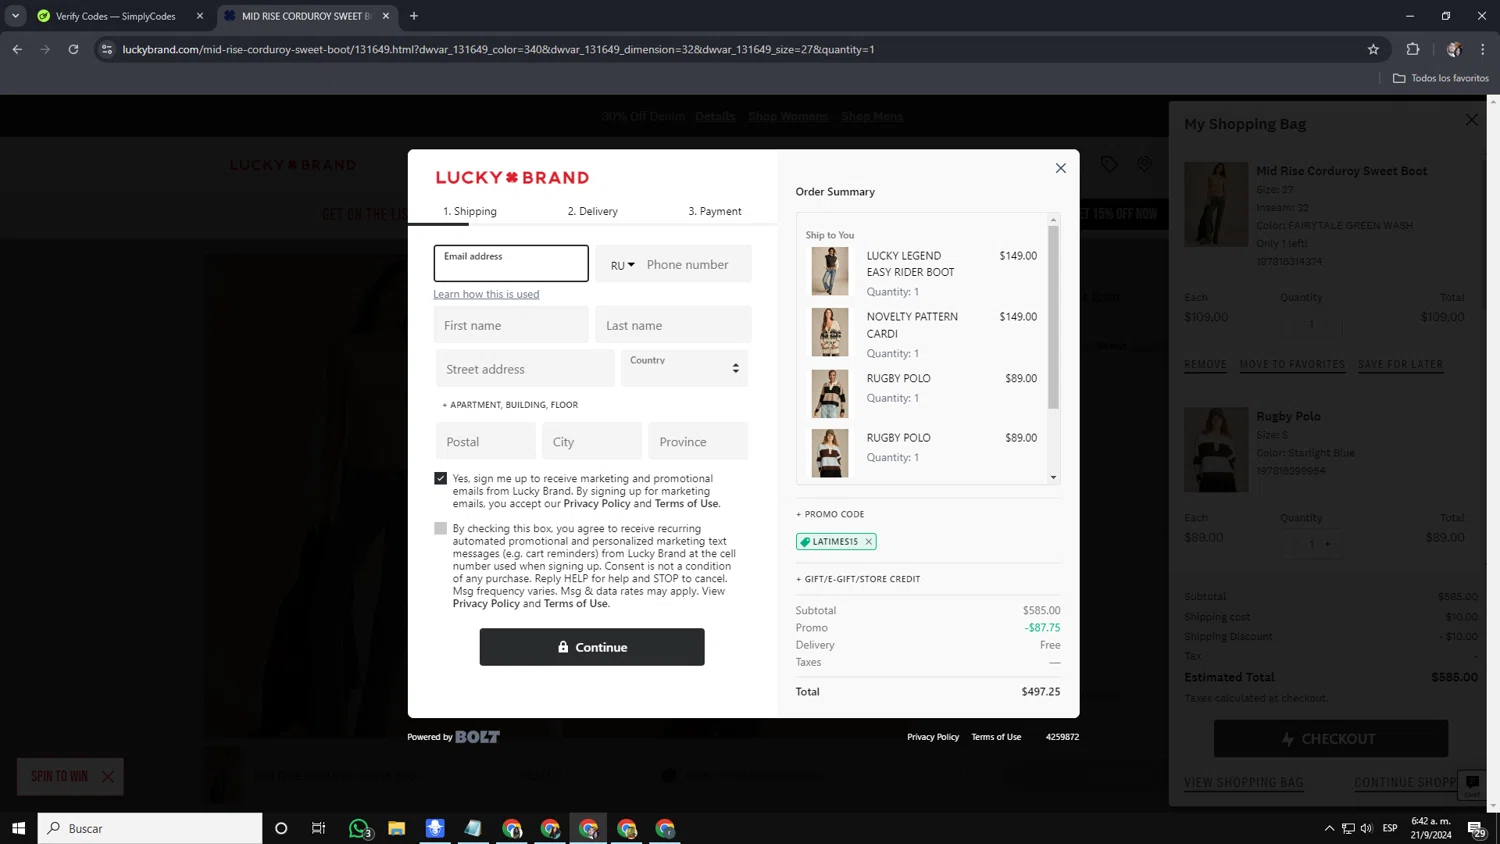Select the 2. Delivery step tab
The height and width of the screenshot is (844, 1500).
point(593,211)
